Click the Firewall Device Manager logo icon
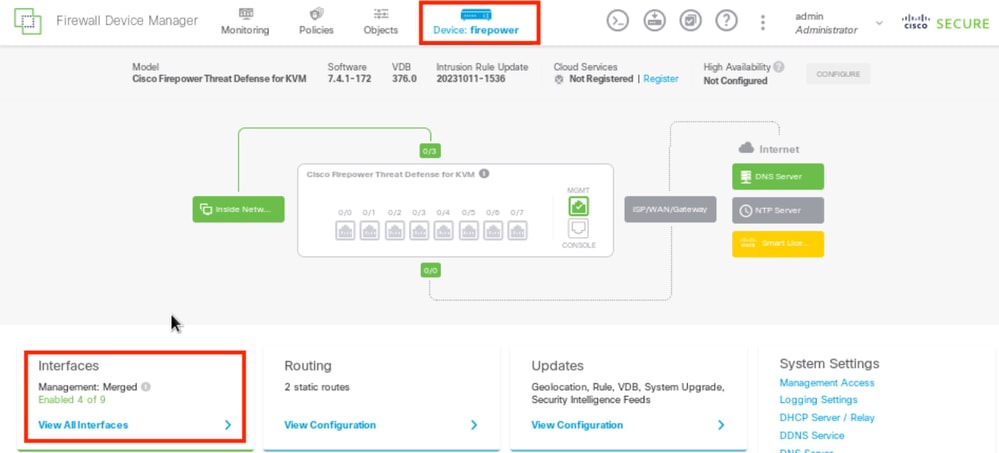The image size is (999, 453). 27,21
